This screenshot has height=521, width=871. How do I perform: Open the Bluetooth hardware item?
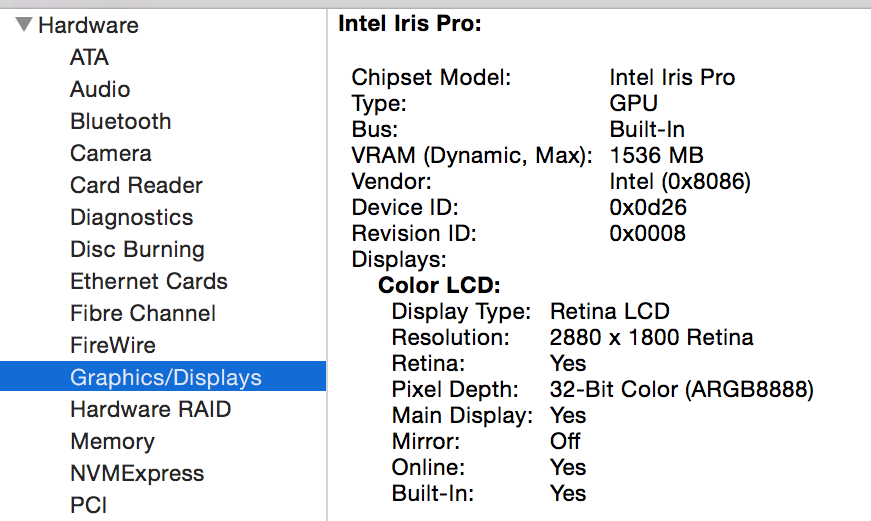coord(121,122)
